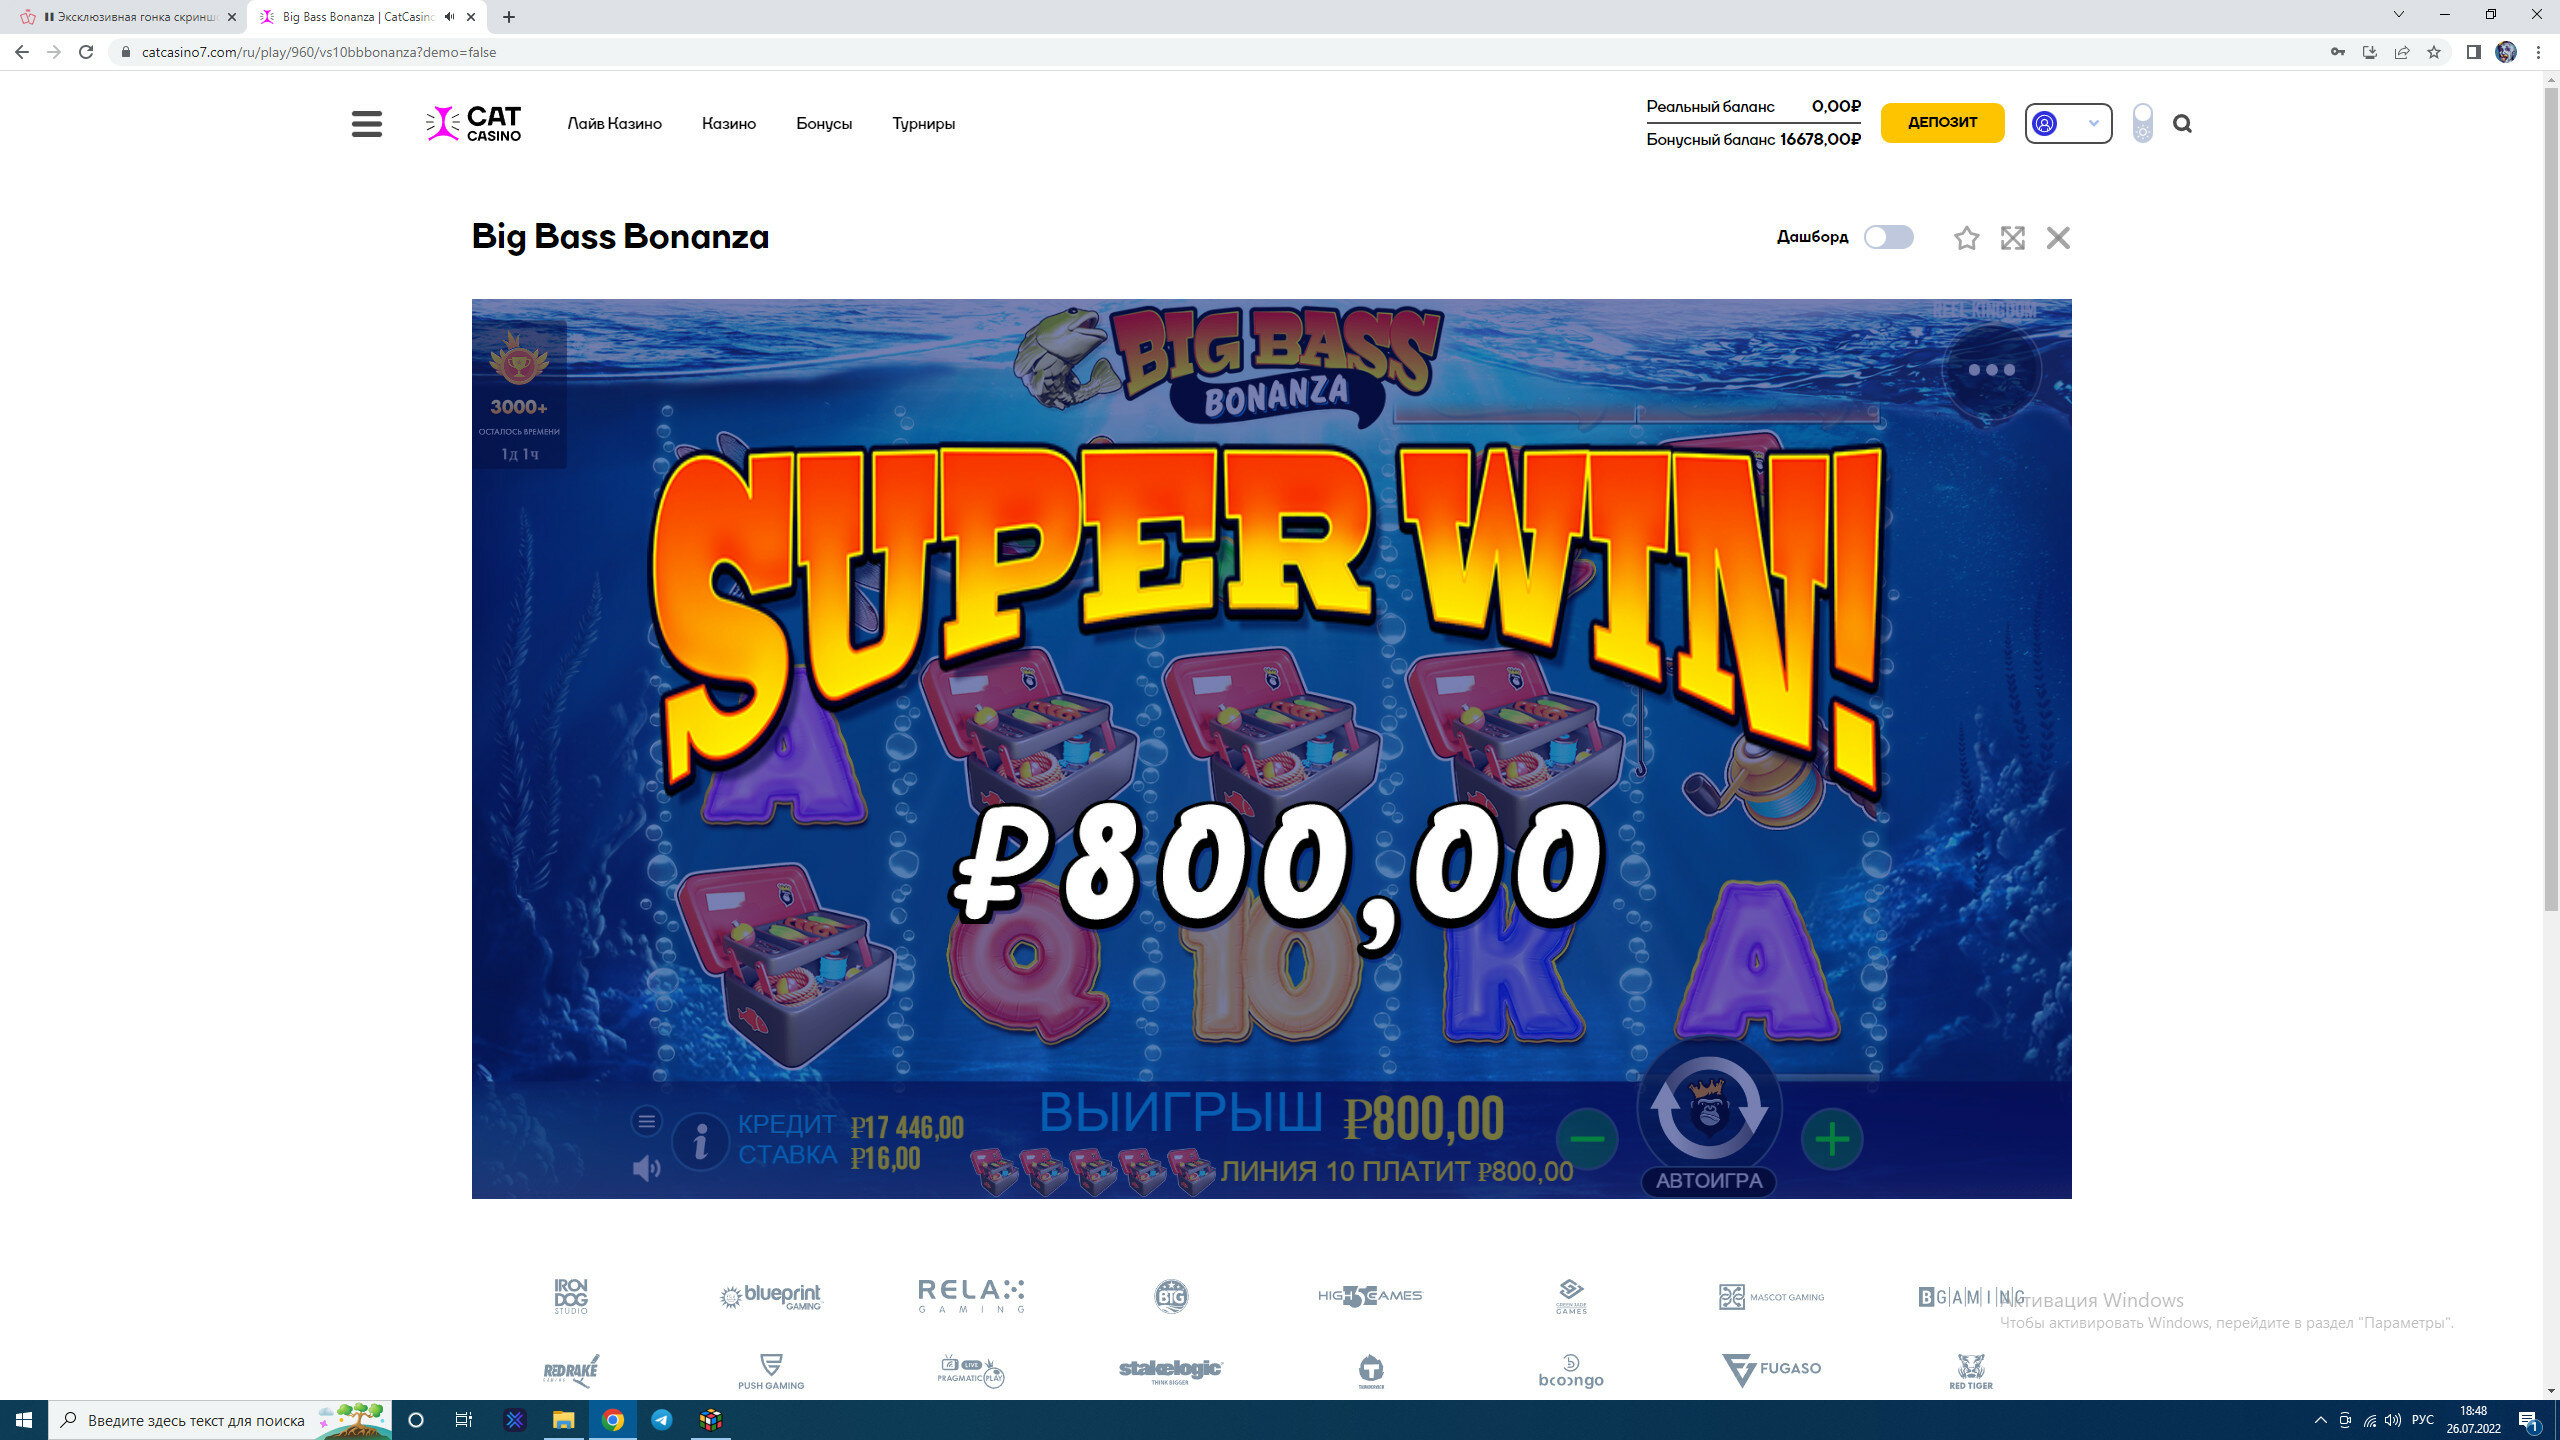Open Chrome tab search chevron
The width and height of the screenshot is (2560, 1440).
click(x=2398, y=15)
